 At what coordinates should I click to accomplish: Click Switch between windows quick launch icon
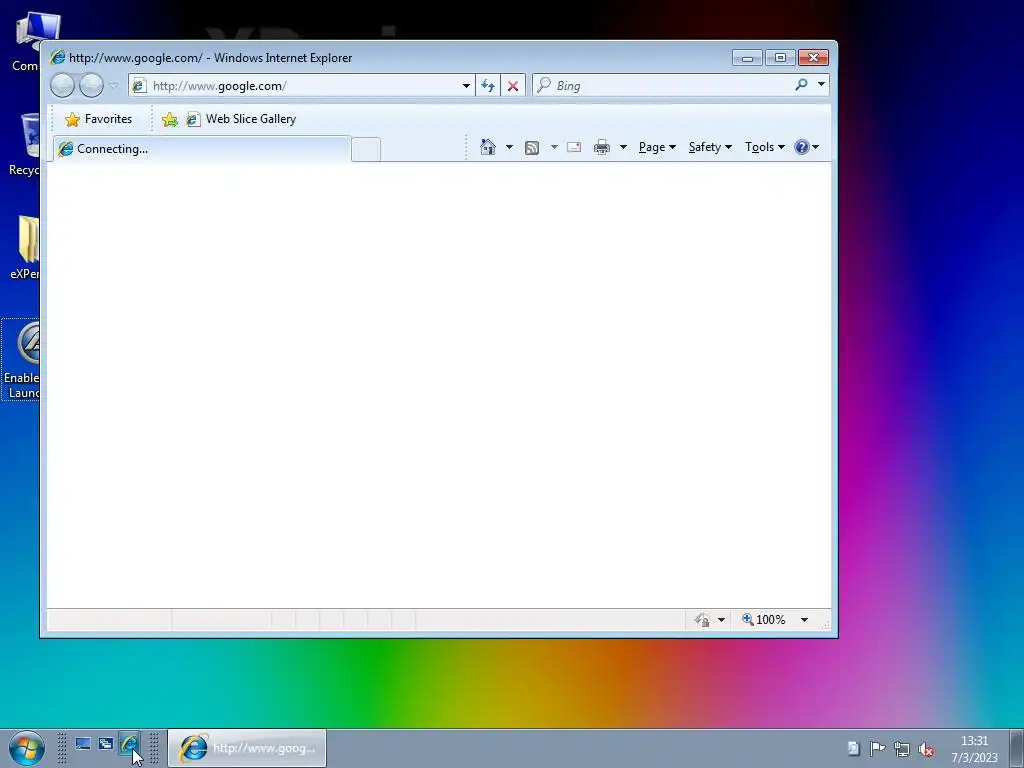click(106, 744)
